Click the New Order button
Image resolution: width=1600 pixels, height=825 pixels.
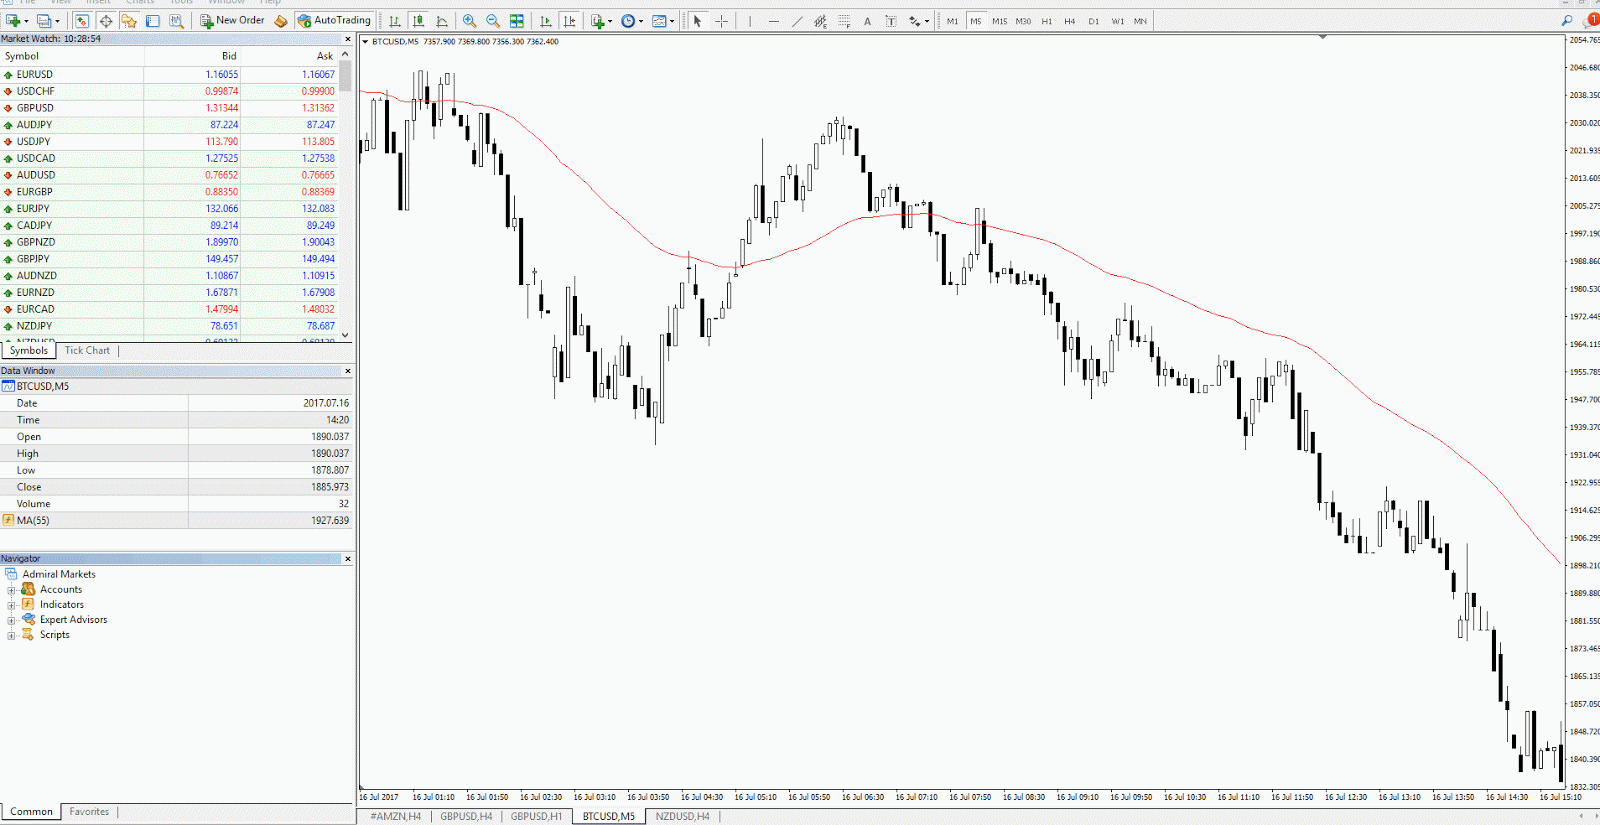click(232, 20)
